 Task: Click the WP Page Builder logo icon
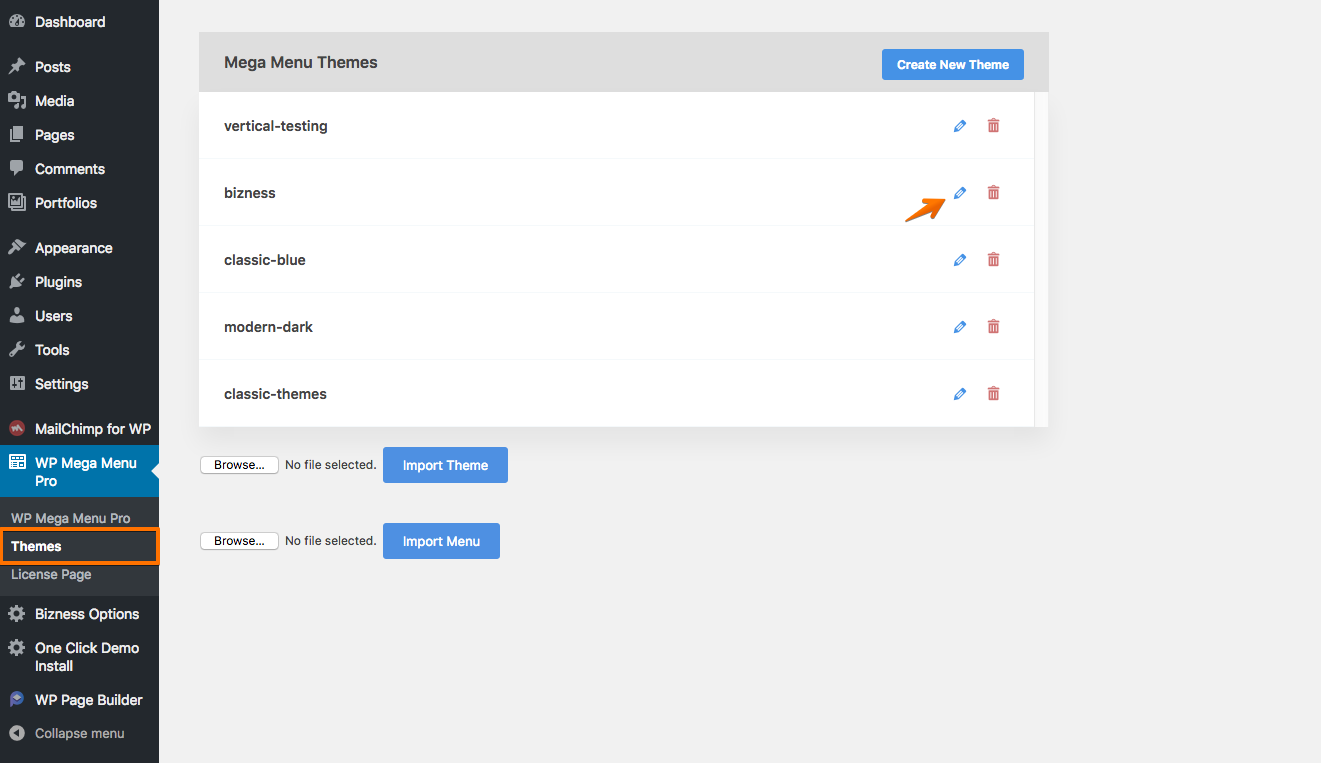pyautogui.click(x=17, y=699)
